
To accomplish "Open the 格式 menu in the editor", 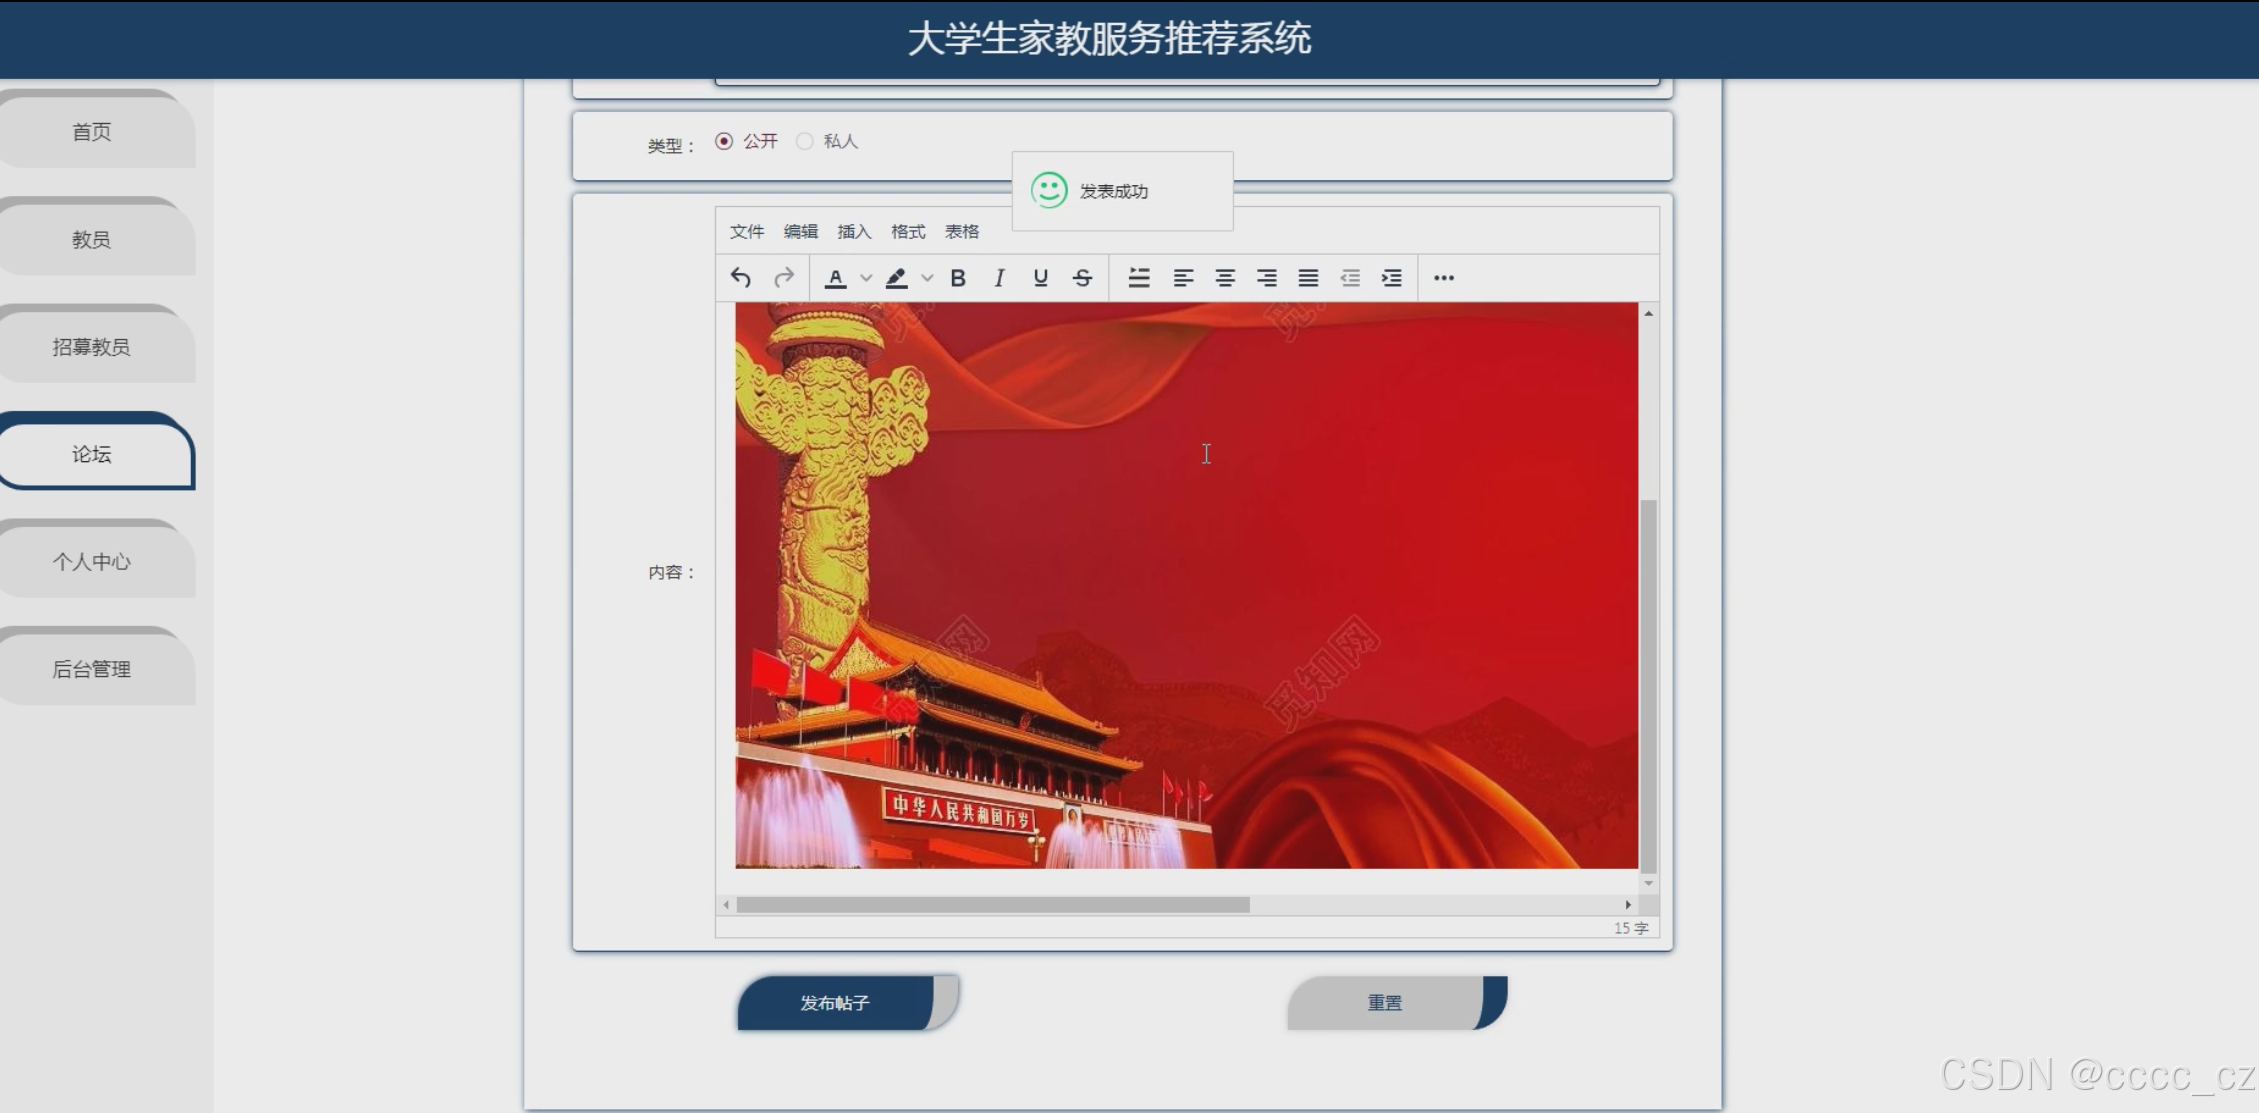I will coord(908,231).
